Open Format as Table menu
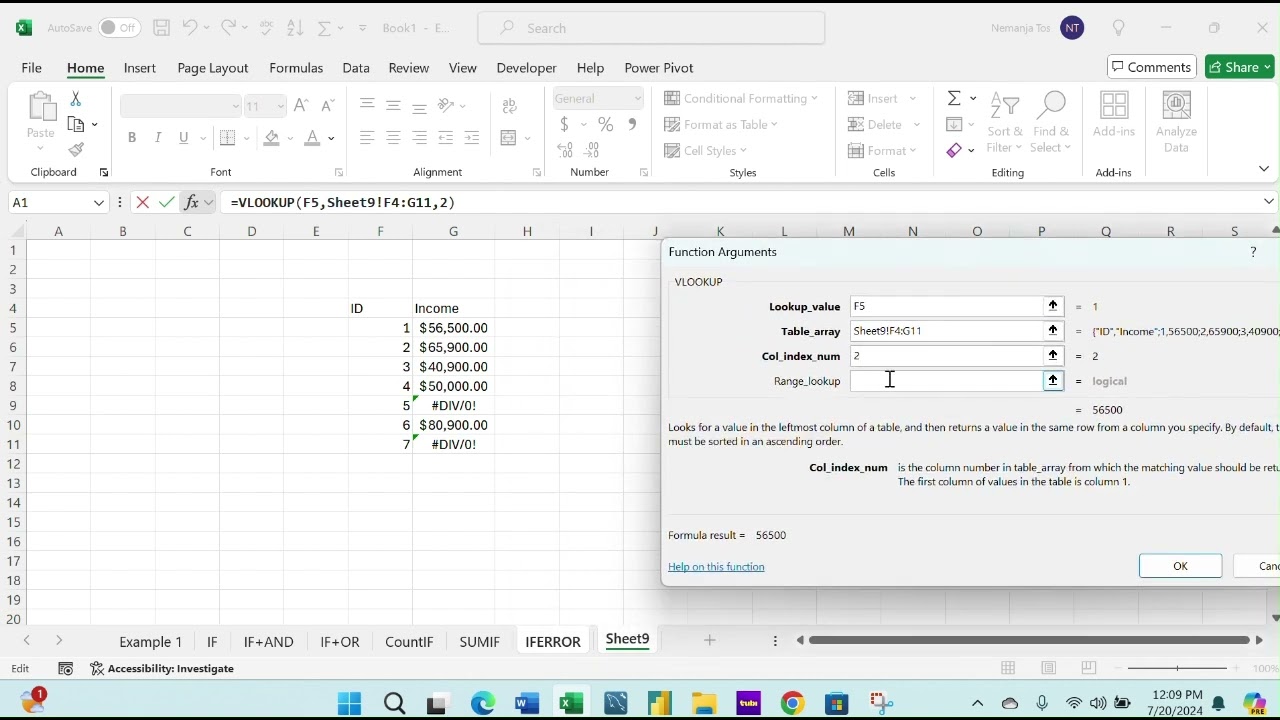This screenshot has width=1280, height=720. coord(721,124)
